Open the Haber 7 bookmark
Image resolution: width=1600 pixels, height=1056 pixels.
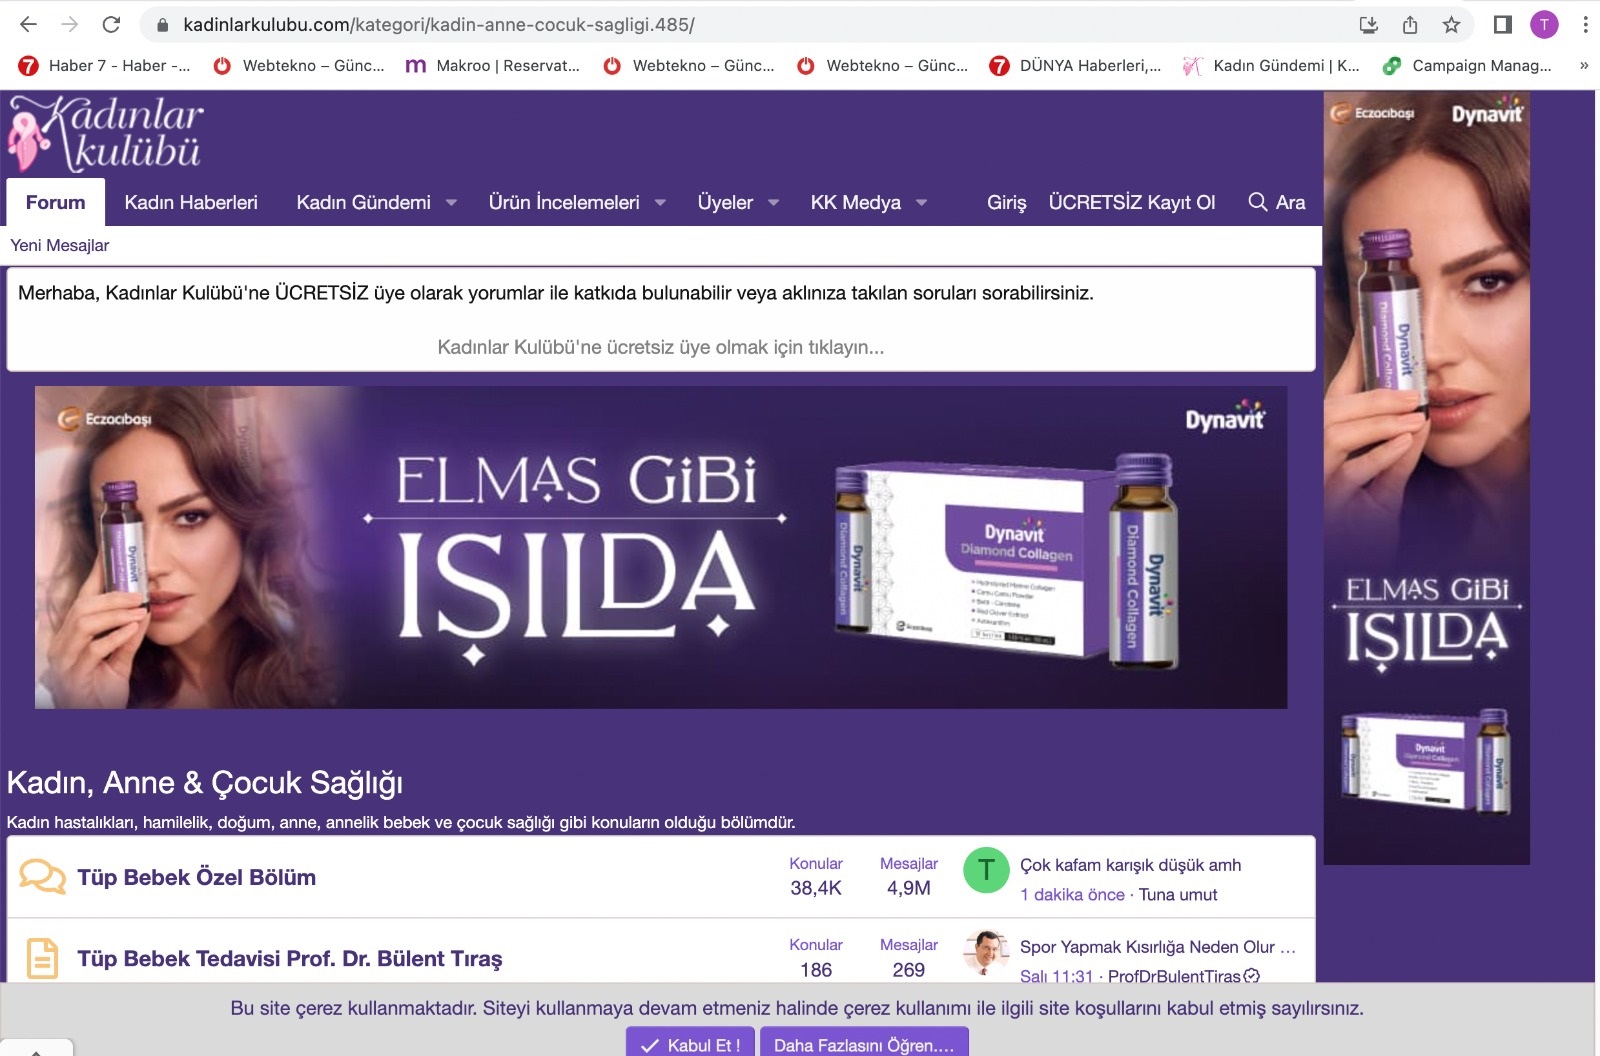(x=104, y=66)
